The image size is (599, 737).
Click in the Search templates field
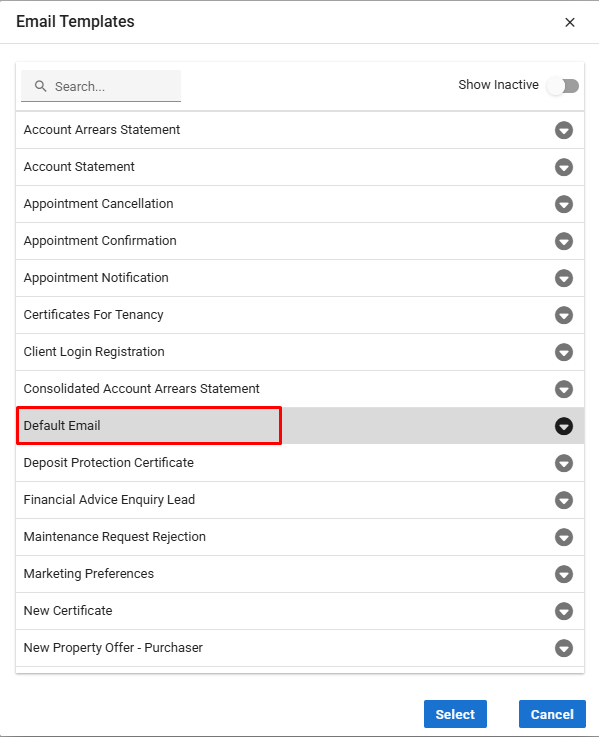point(101,86)
